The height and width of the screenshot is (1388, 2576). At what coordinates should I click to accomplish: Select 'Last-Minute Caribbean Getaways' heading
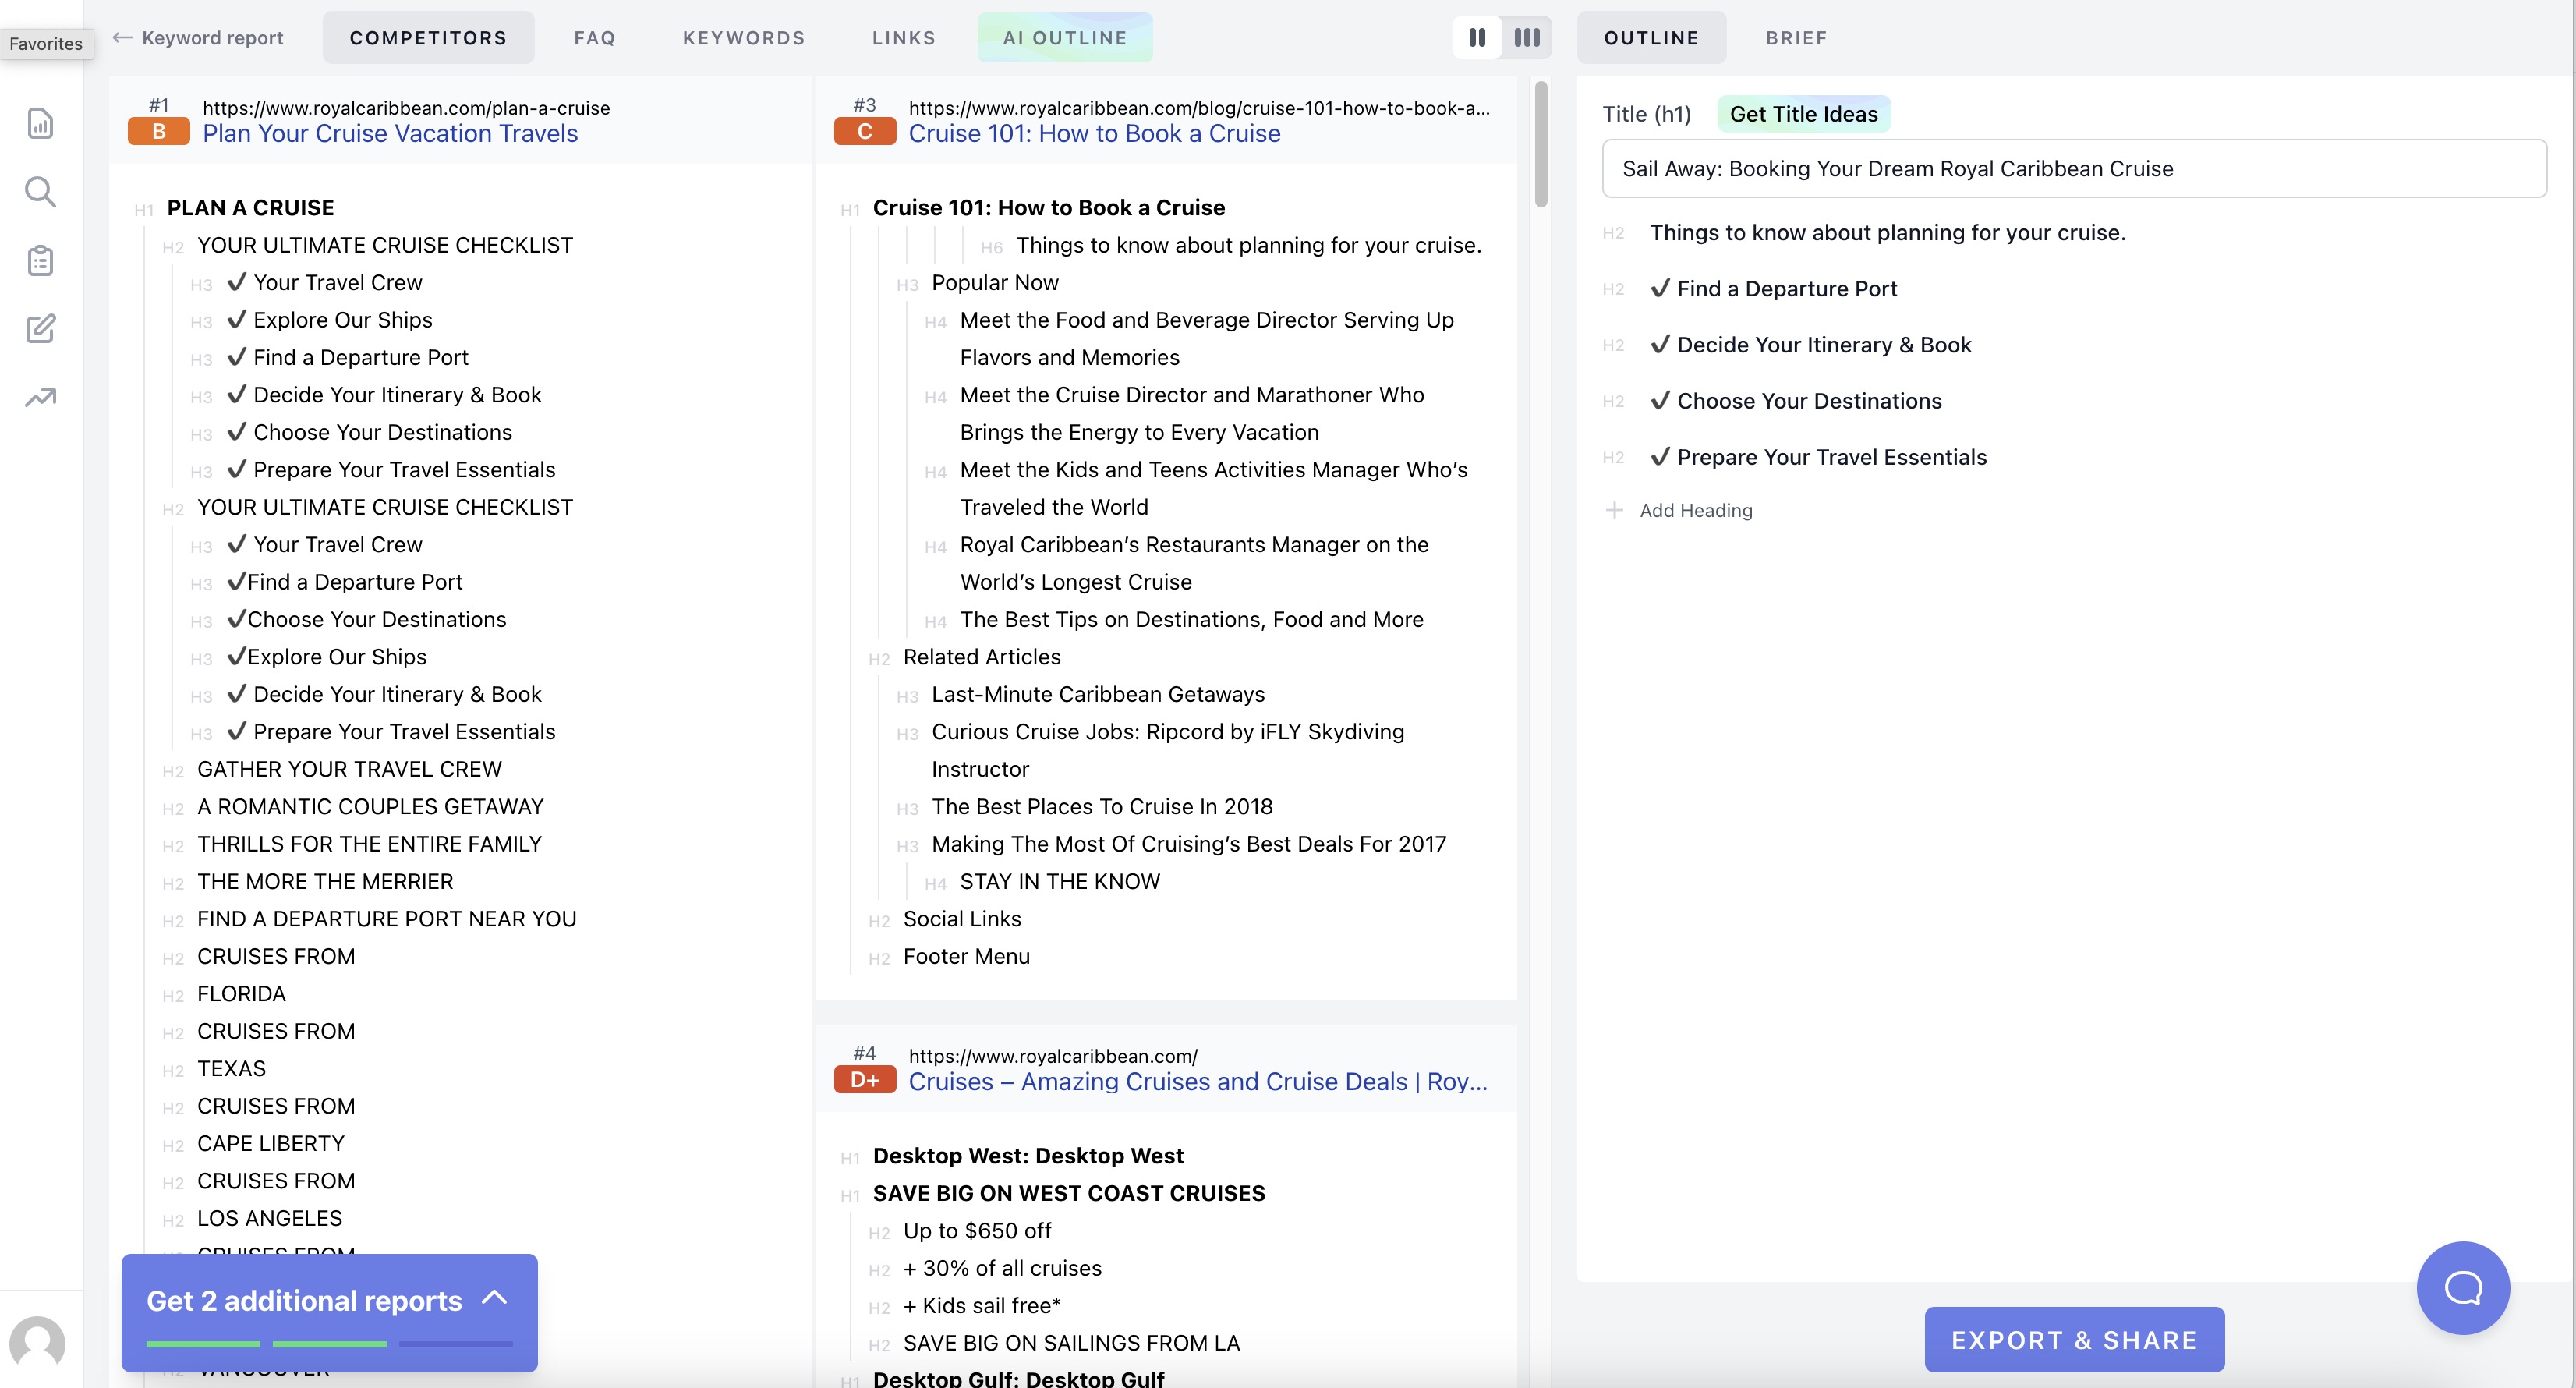click(x=1097, y=695)
